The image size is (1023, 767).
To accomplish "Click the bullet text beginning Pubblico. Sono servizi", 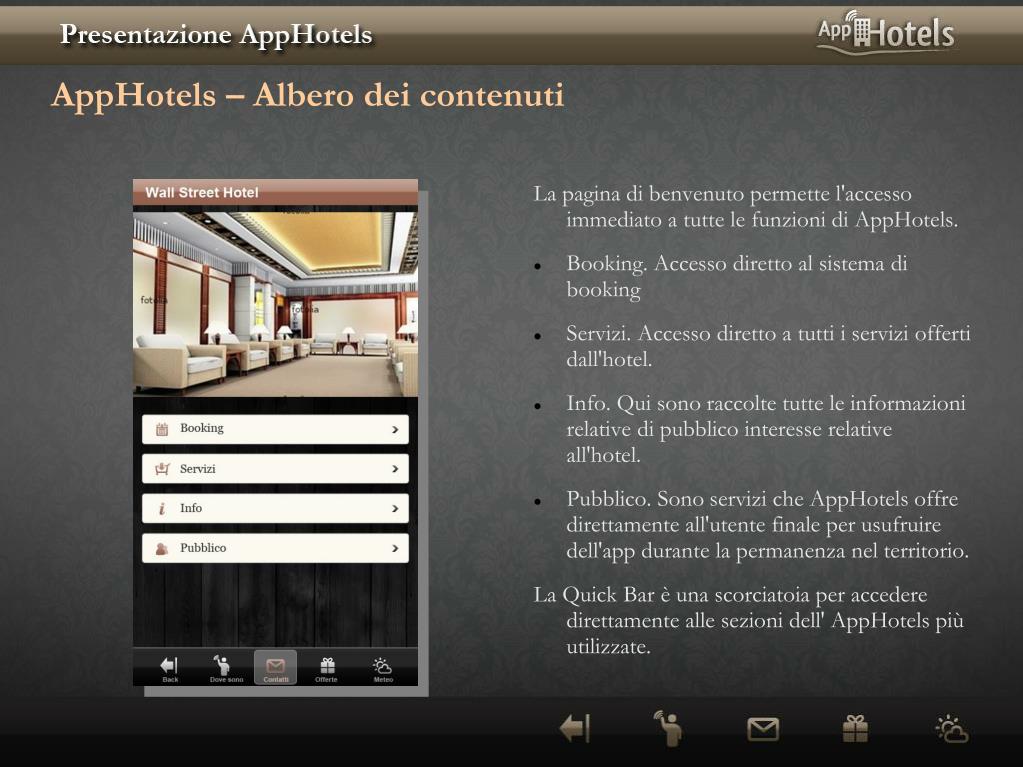I will click(767, 525).
